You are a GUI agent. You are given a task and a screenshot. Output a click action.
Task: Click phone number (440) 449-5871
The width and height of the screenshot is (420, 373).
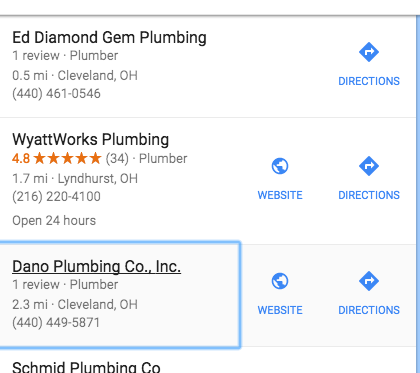pos(56,322)
